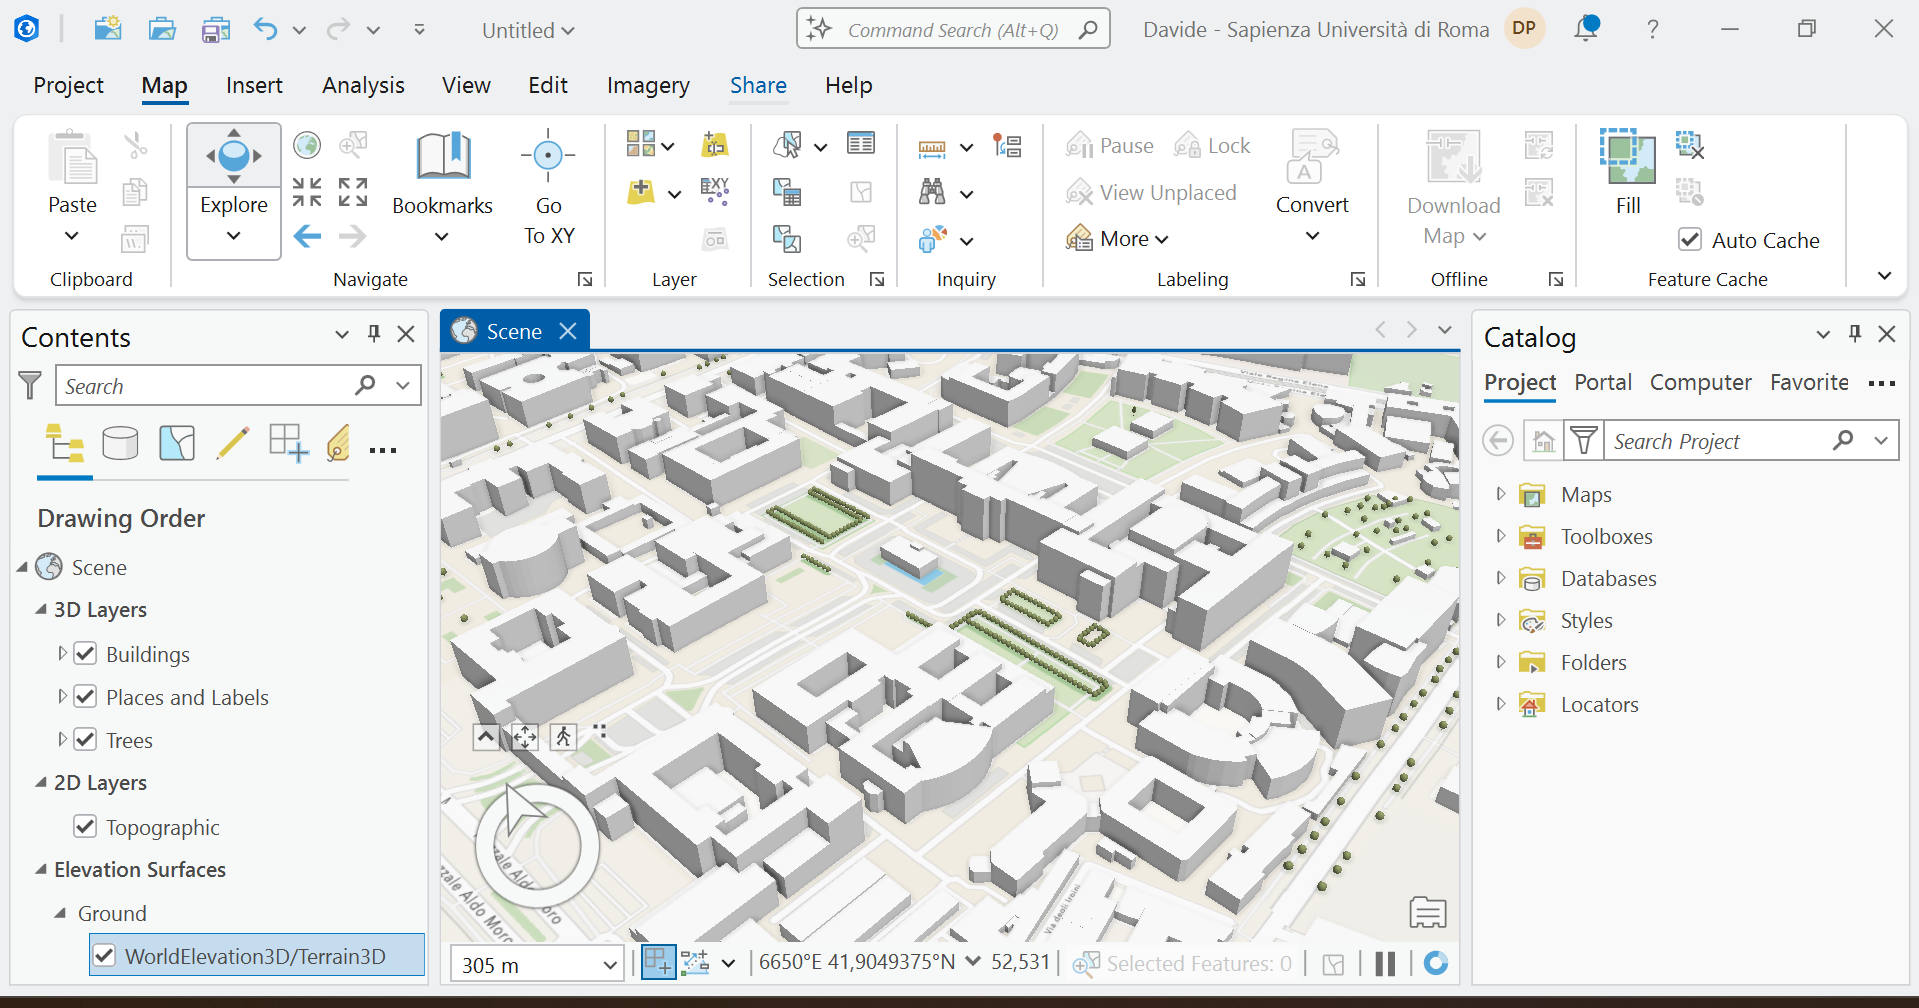The width and height of the screenshot is (1919, 1008).
Task: Click List By Labeling icon
Action: pos(339,443)
